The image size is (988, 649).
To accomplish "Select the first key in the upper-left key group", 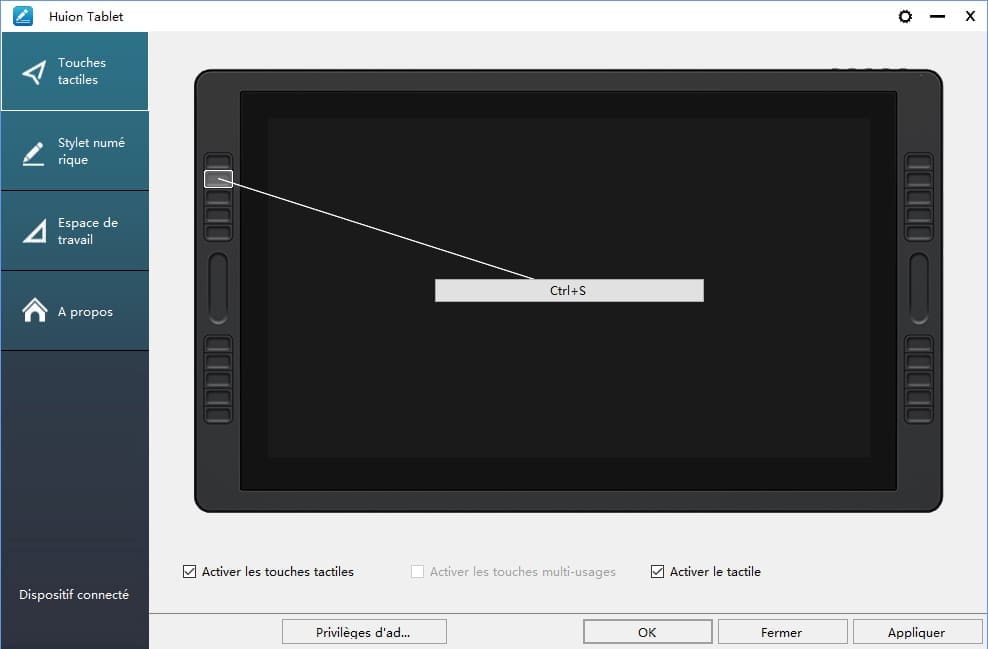I will point(219,161).
